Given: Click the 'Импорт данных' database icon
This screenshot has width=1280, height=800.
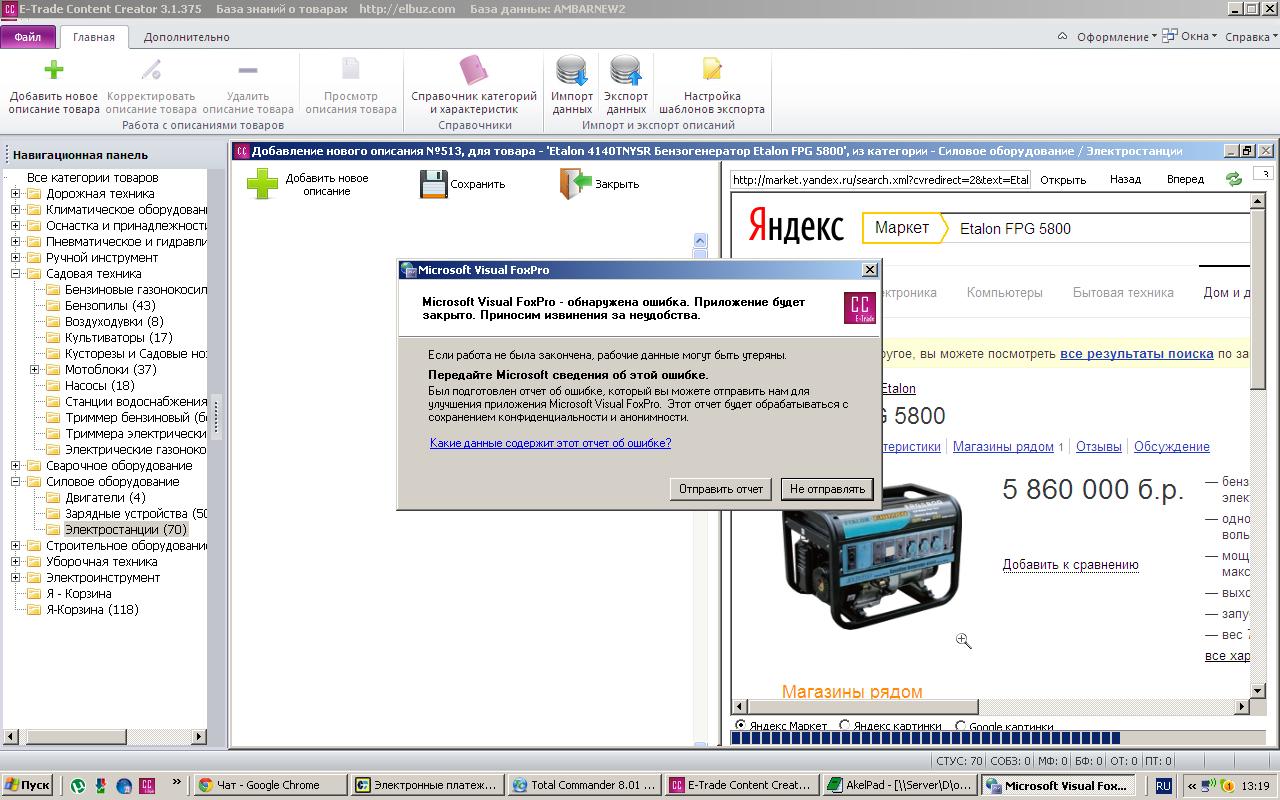Looking at the screenshot, I should pos(572,70).
